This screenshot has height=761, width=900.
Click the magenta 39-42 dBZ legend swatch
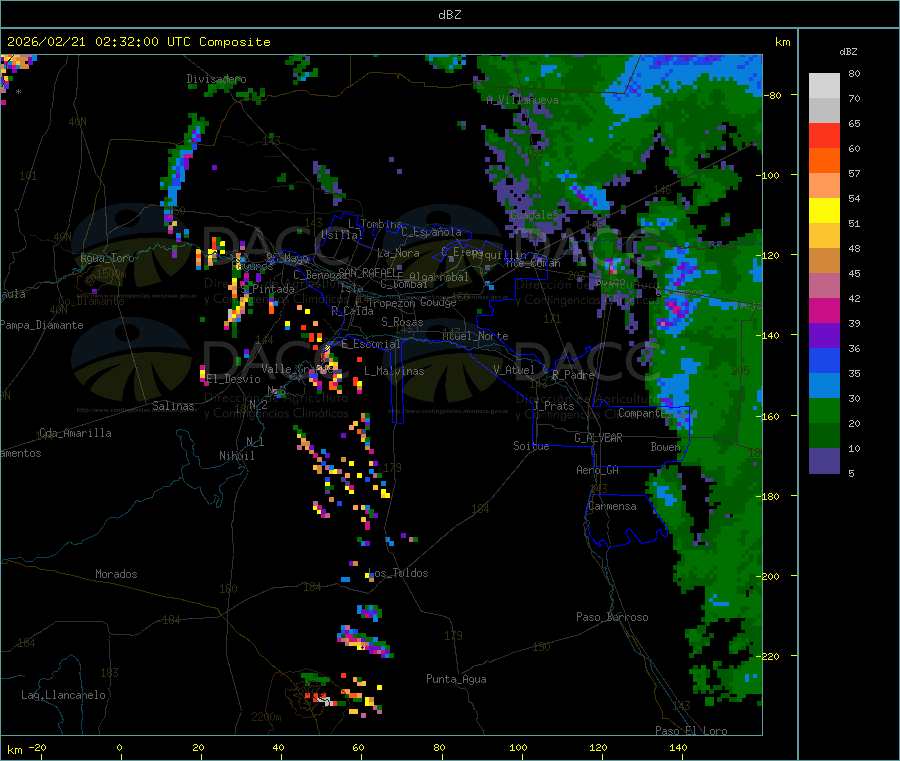pos(824,310)
